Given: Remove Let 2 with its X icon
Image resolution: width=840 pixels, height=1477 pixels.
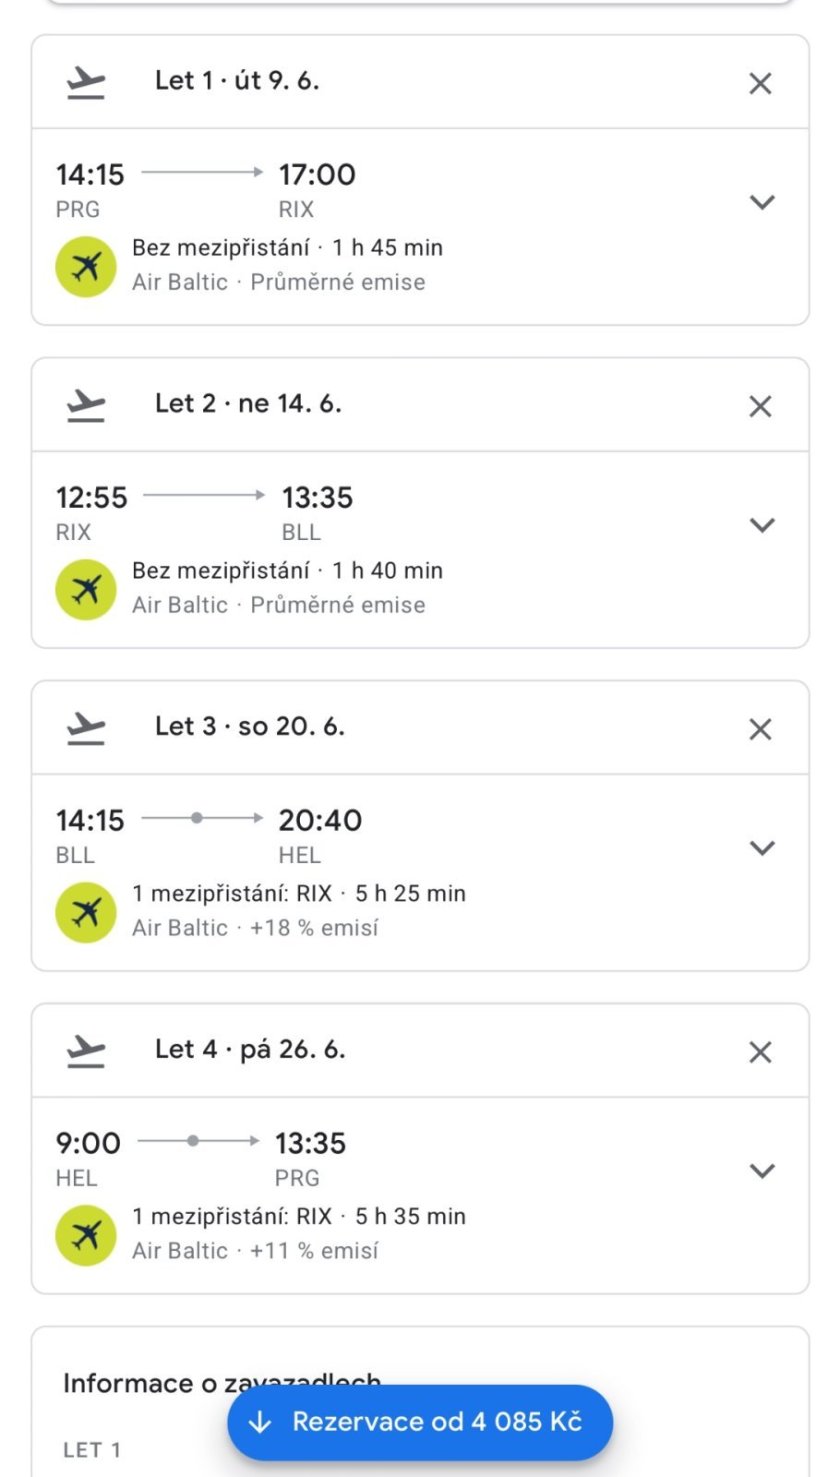Looking at the screenshot, I should [x=760, y=407].
